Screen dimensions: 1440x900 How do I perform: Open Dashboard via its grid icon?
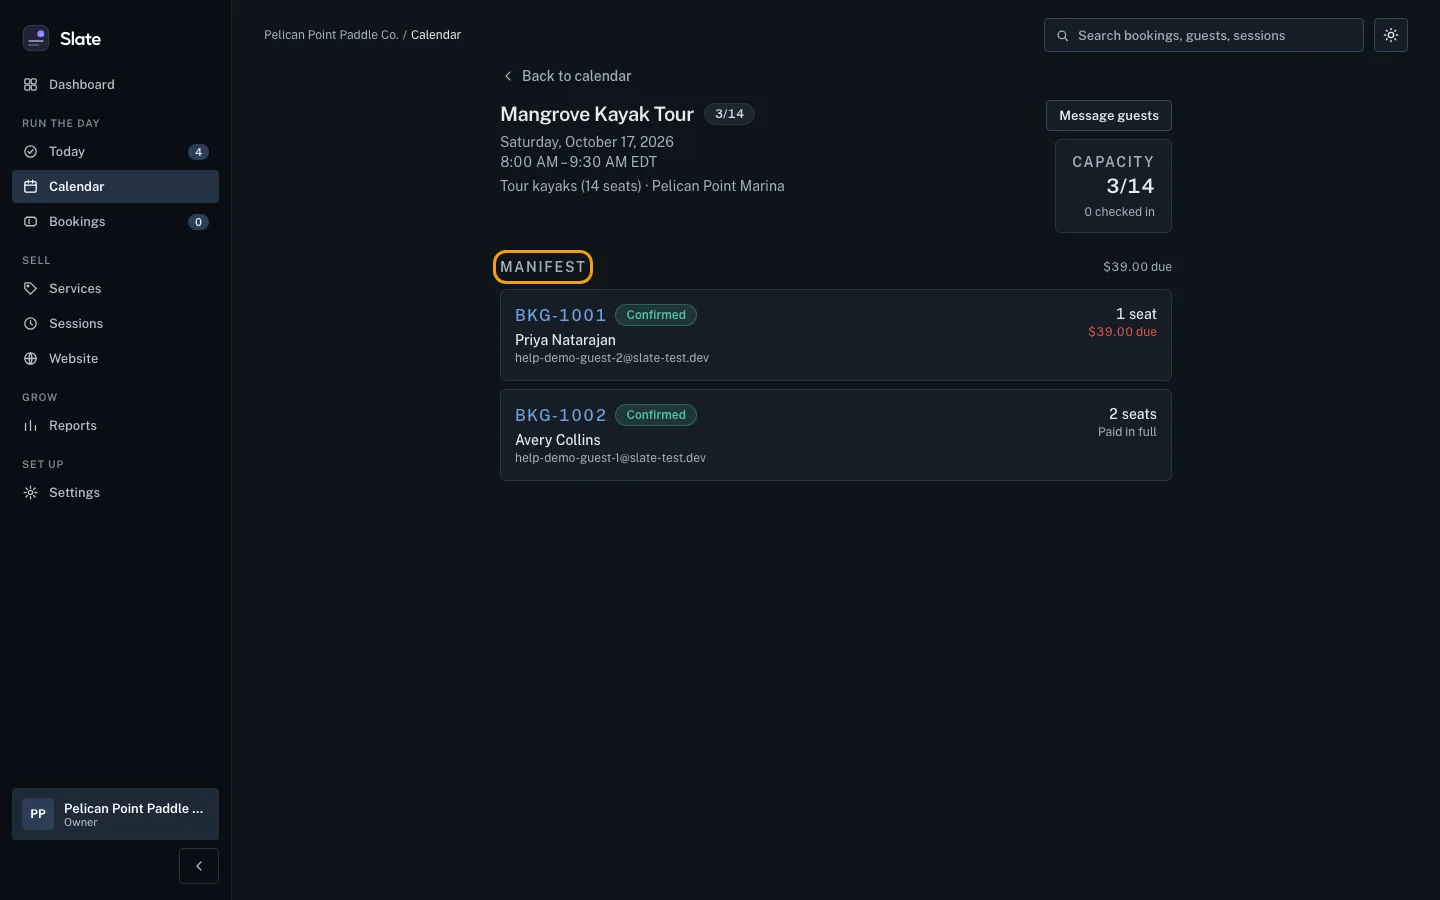(30, 85)
